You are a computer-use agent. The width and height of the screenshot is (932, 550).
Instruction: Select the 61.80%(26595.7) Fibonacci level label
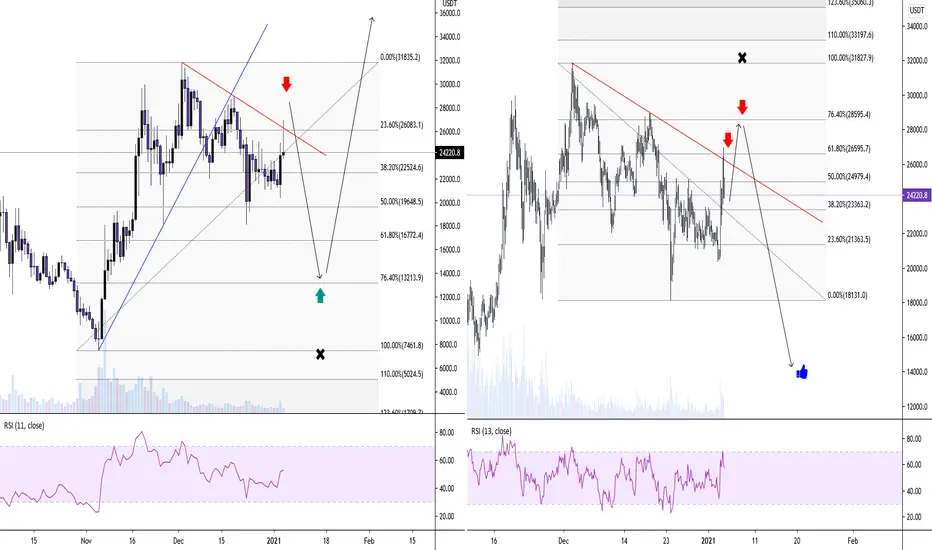pos(849,149)
